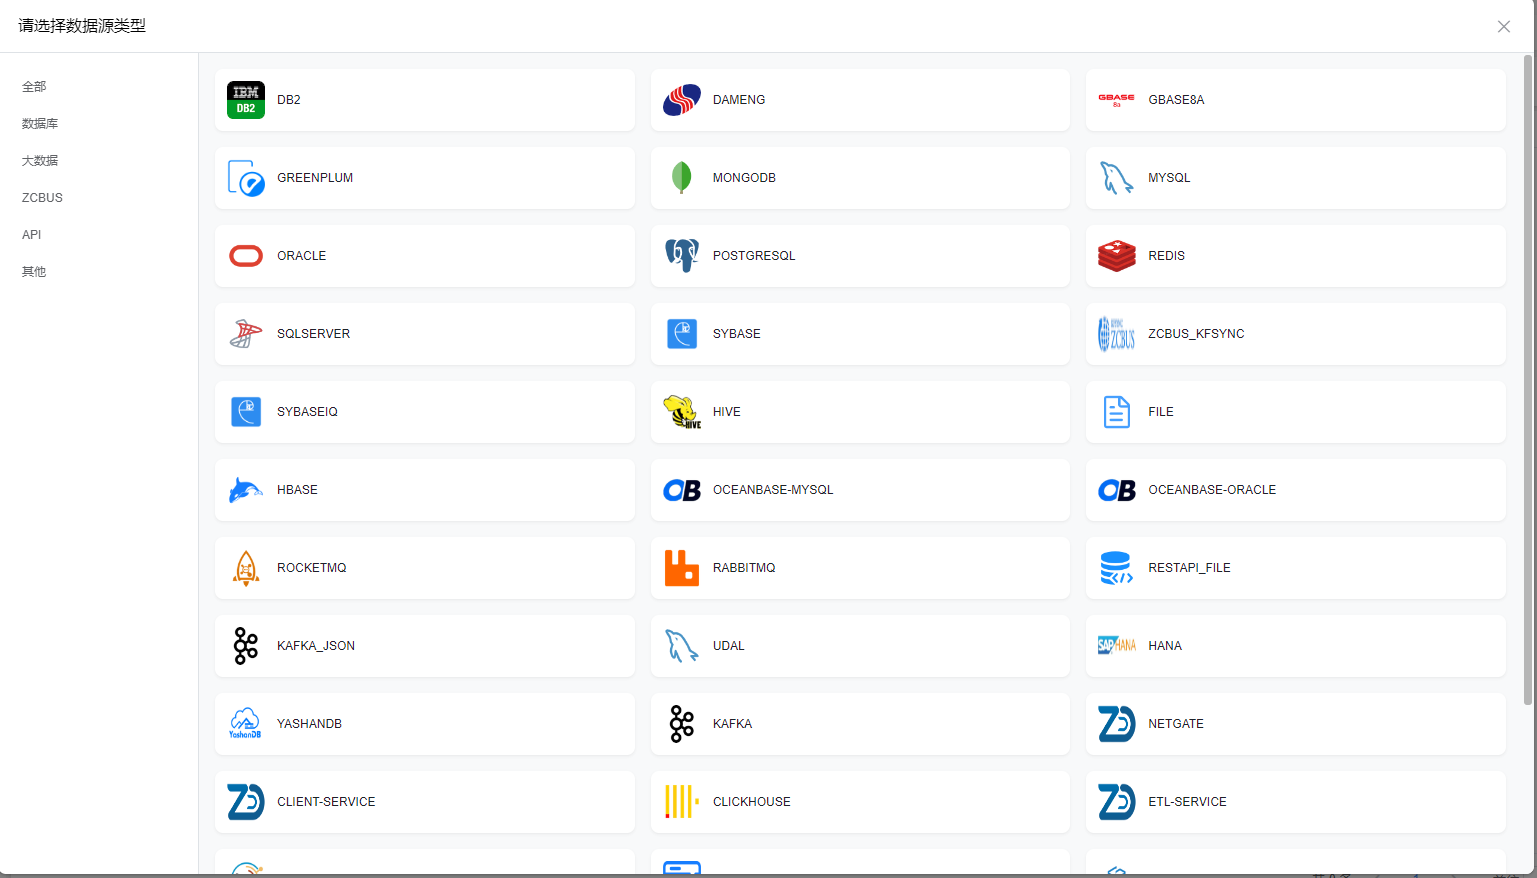1537x878 pixels.
Task: Pick the ClickHouse yellow bars icon
Action: (681, 802)
